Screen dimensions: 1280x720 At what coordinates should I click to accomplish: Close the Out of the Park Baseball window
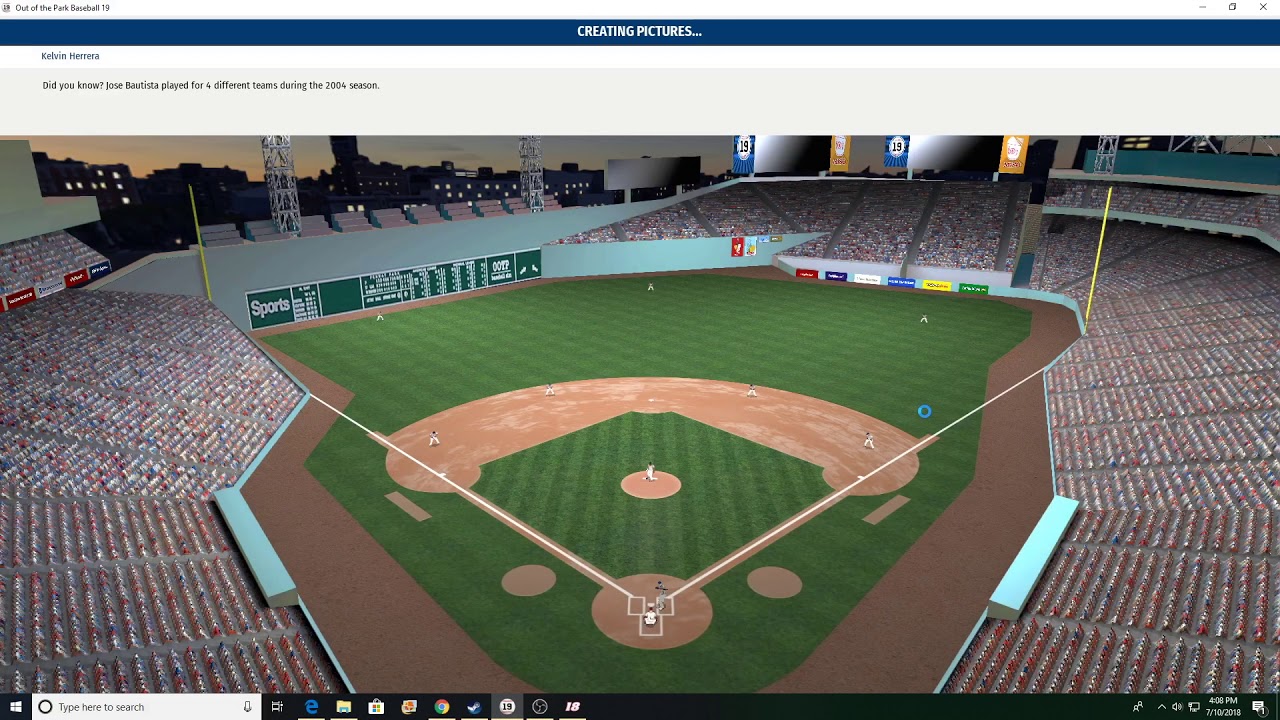[1263, 7]
